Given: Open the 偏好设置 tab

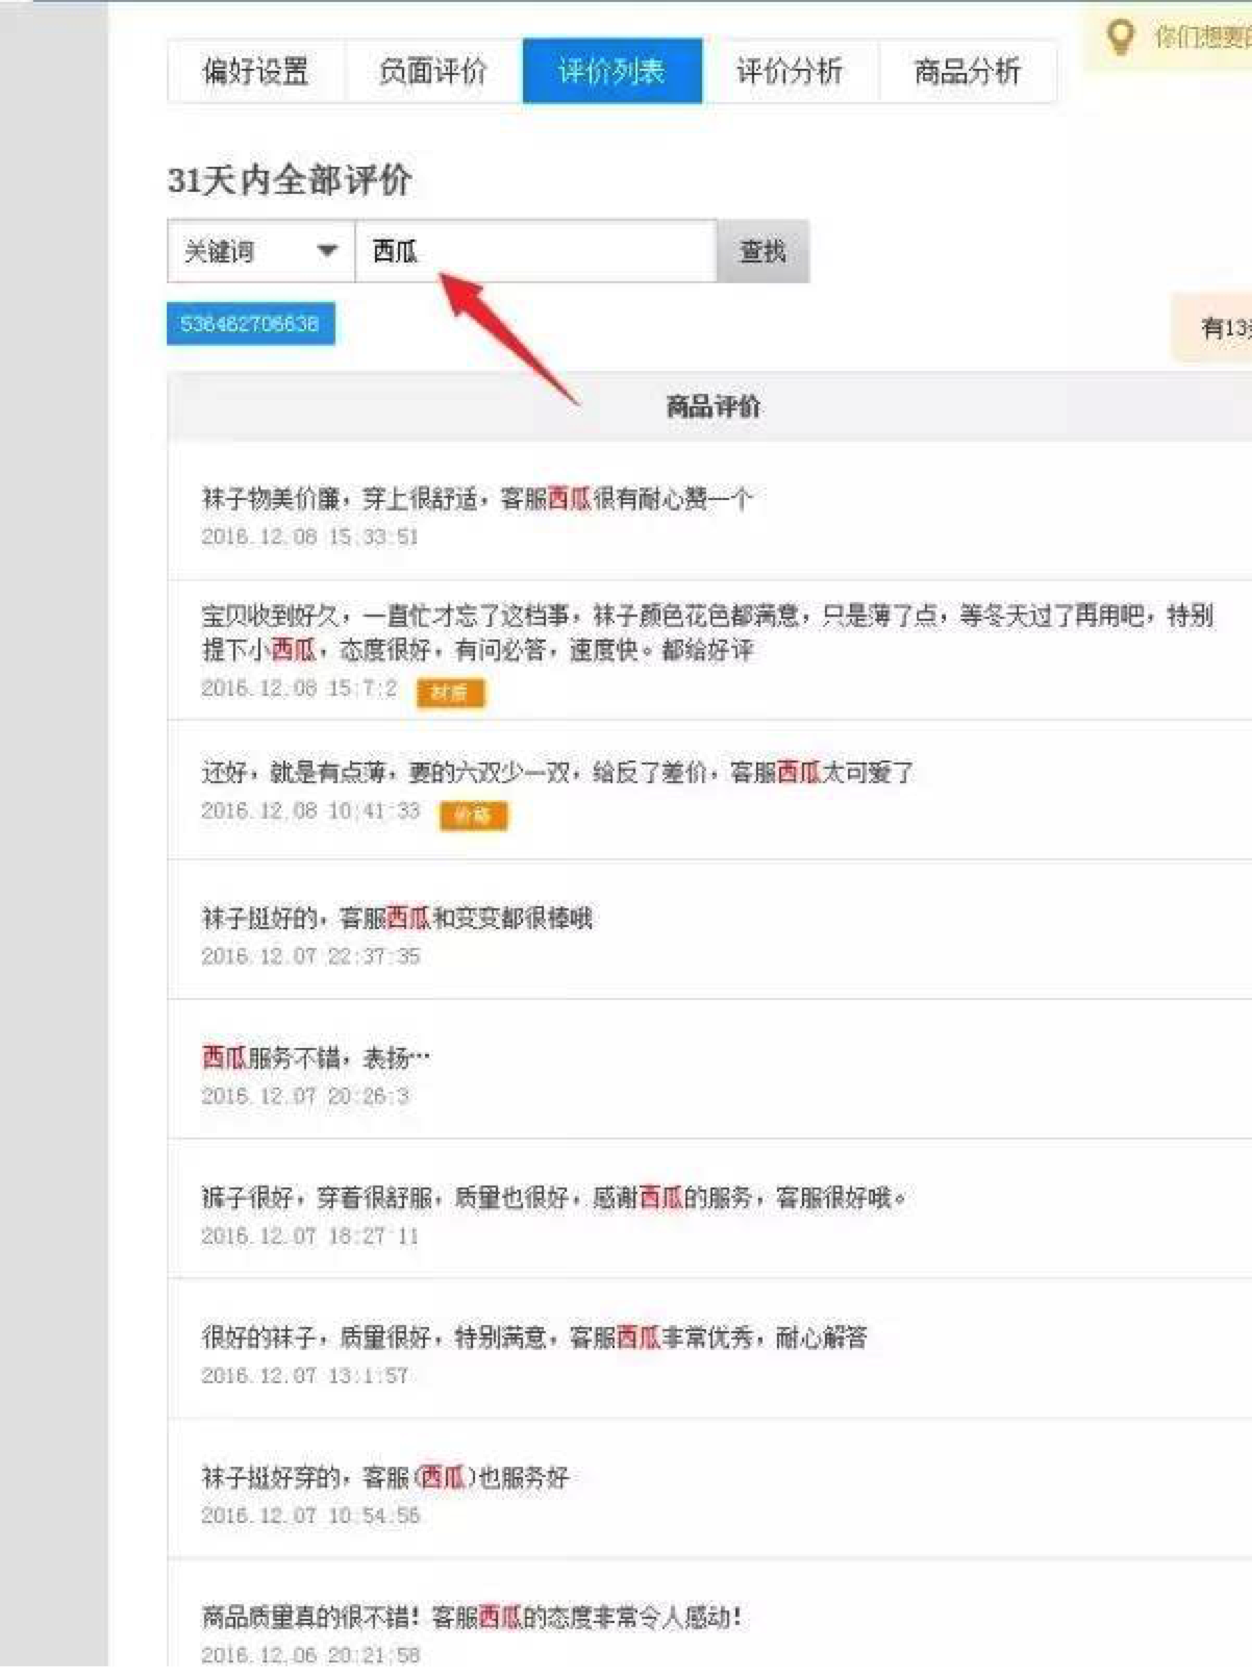Looking at the screenshot, I should (256, 71).
